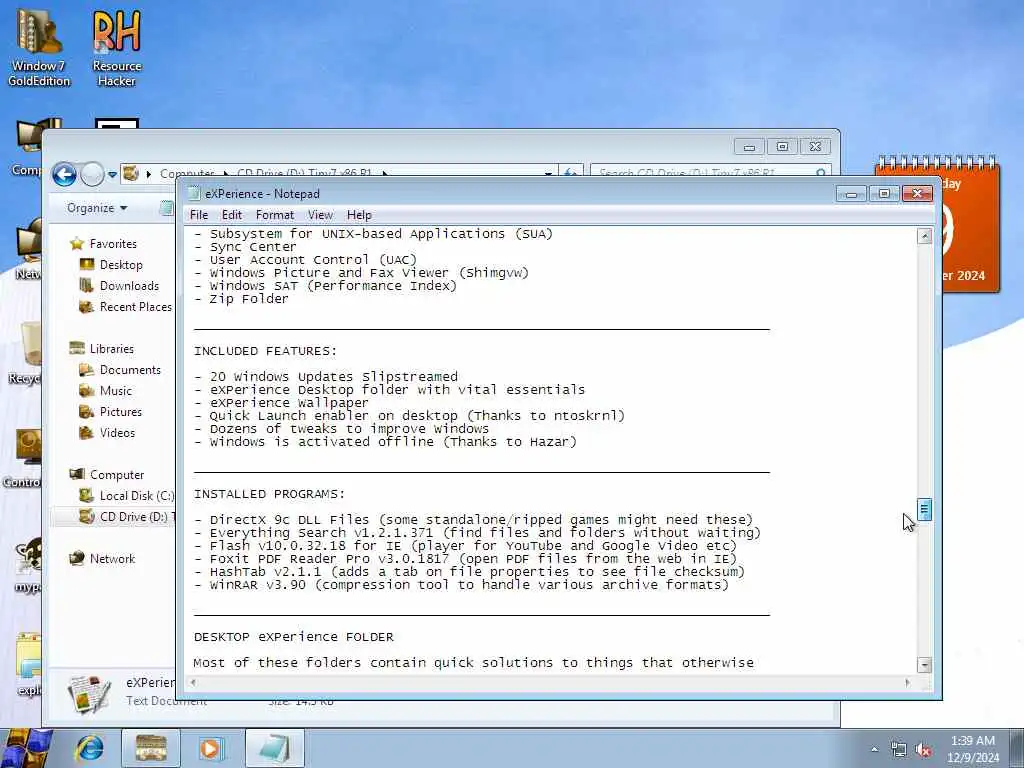Click the Downloads folder icon

[x=87, y=285]
